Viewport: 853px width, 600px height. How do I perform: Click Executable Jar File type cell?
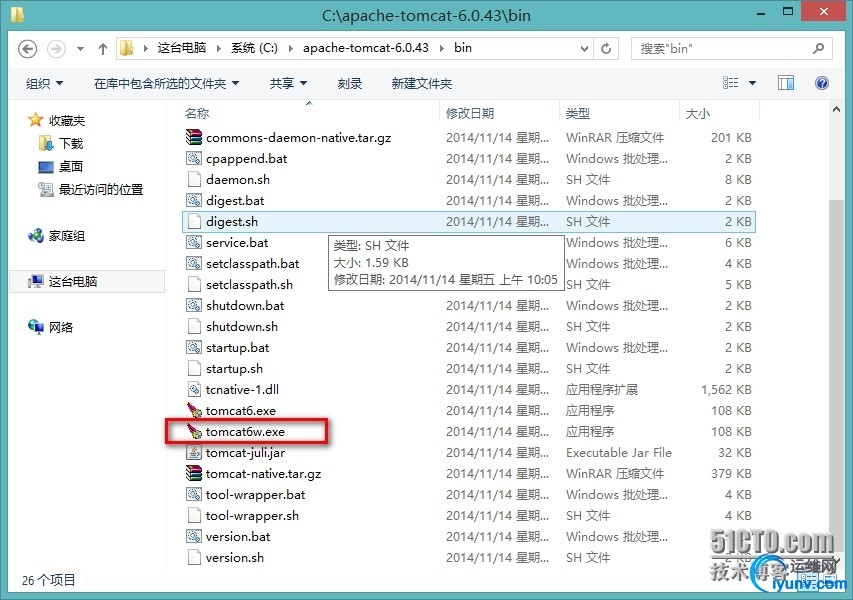pos(619,453)
